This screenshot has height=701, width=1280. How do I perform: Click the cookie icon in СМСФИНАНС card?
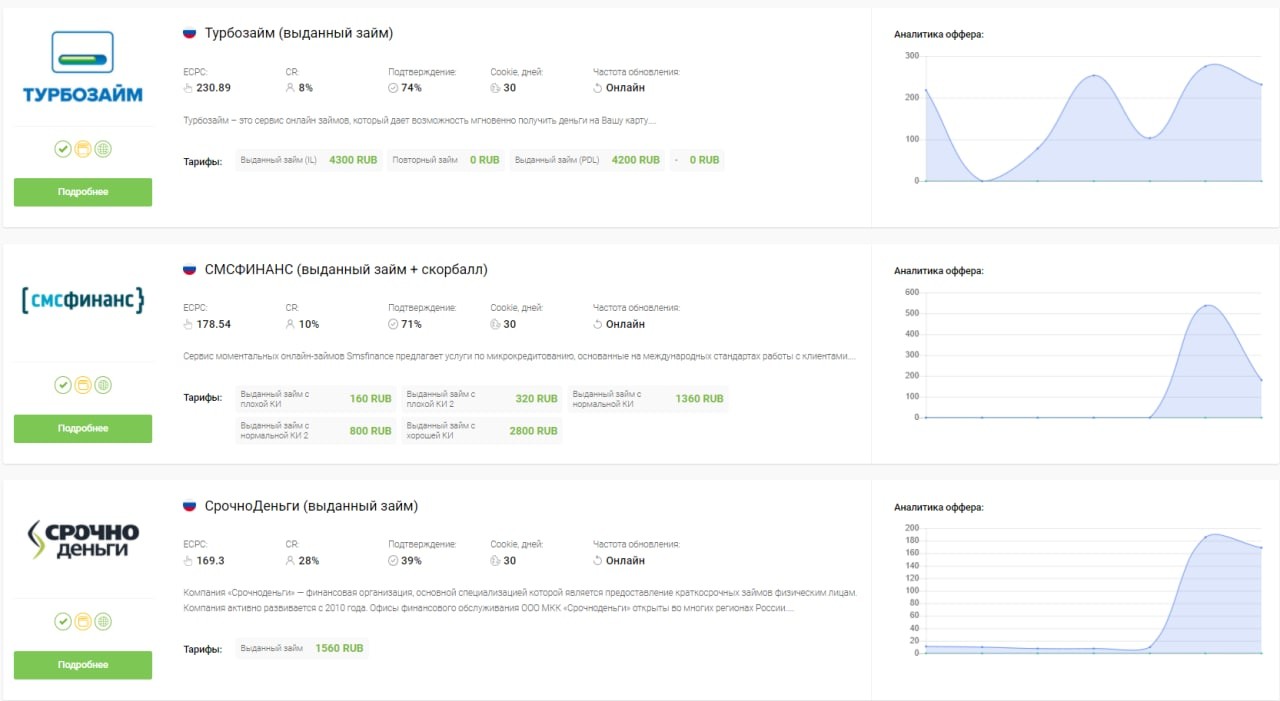495,324
